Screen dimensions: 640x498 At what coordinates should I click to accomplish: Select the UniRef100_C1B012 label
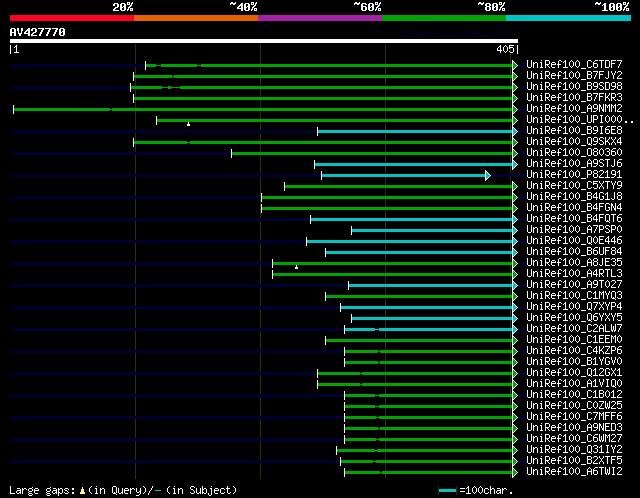574,395
